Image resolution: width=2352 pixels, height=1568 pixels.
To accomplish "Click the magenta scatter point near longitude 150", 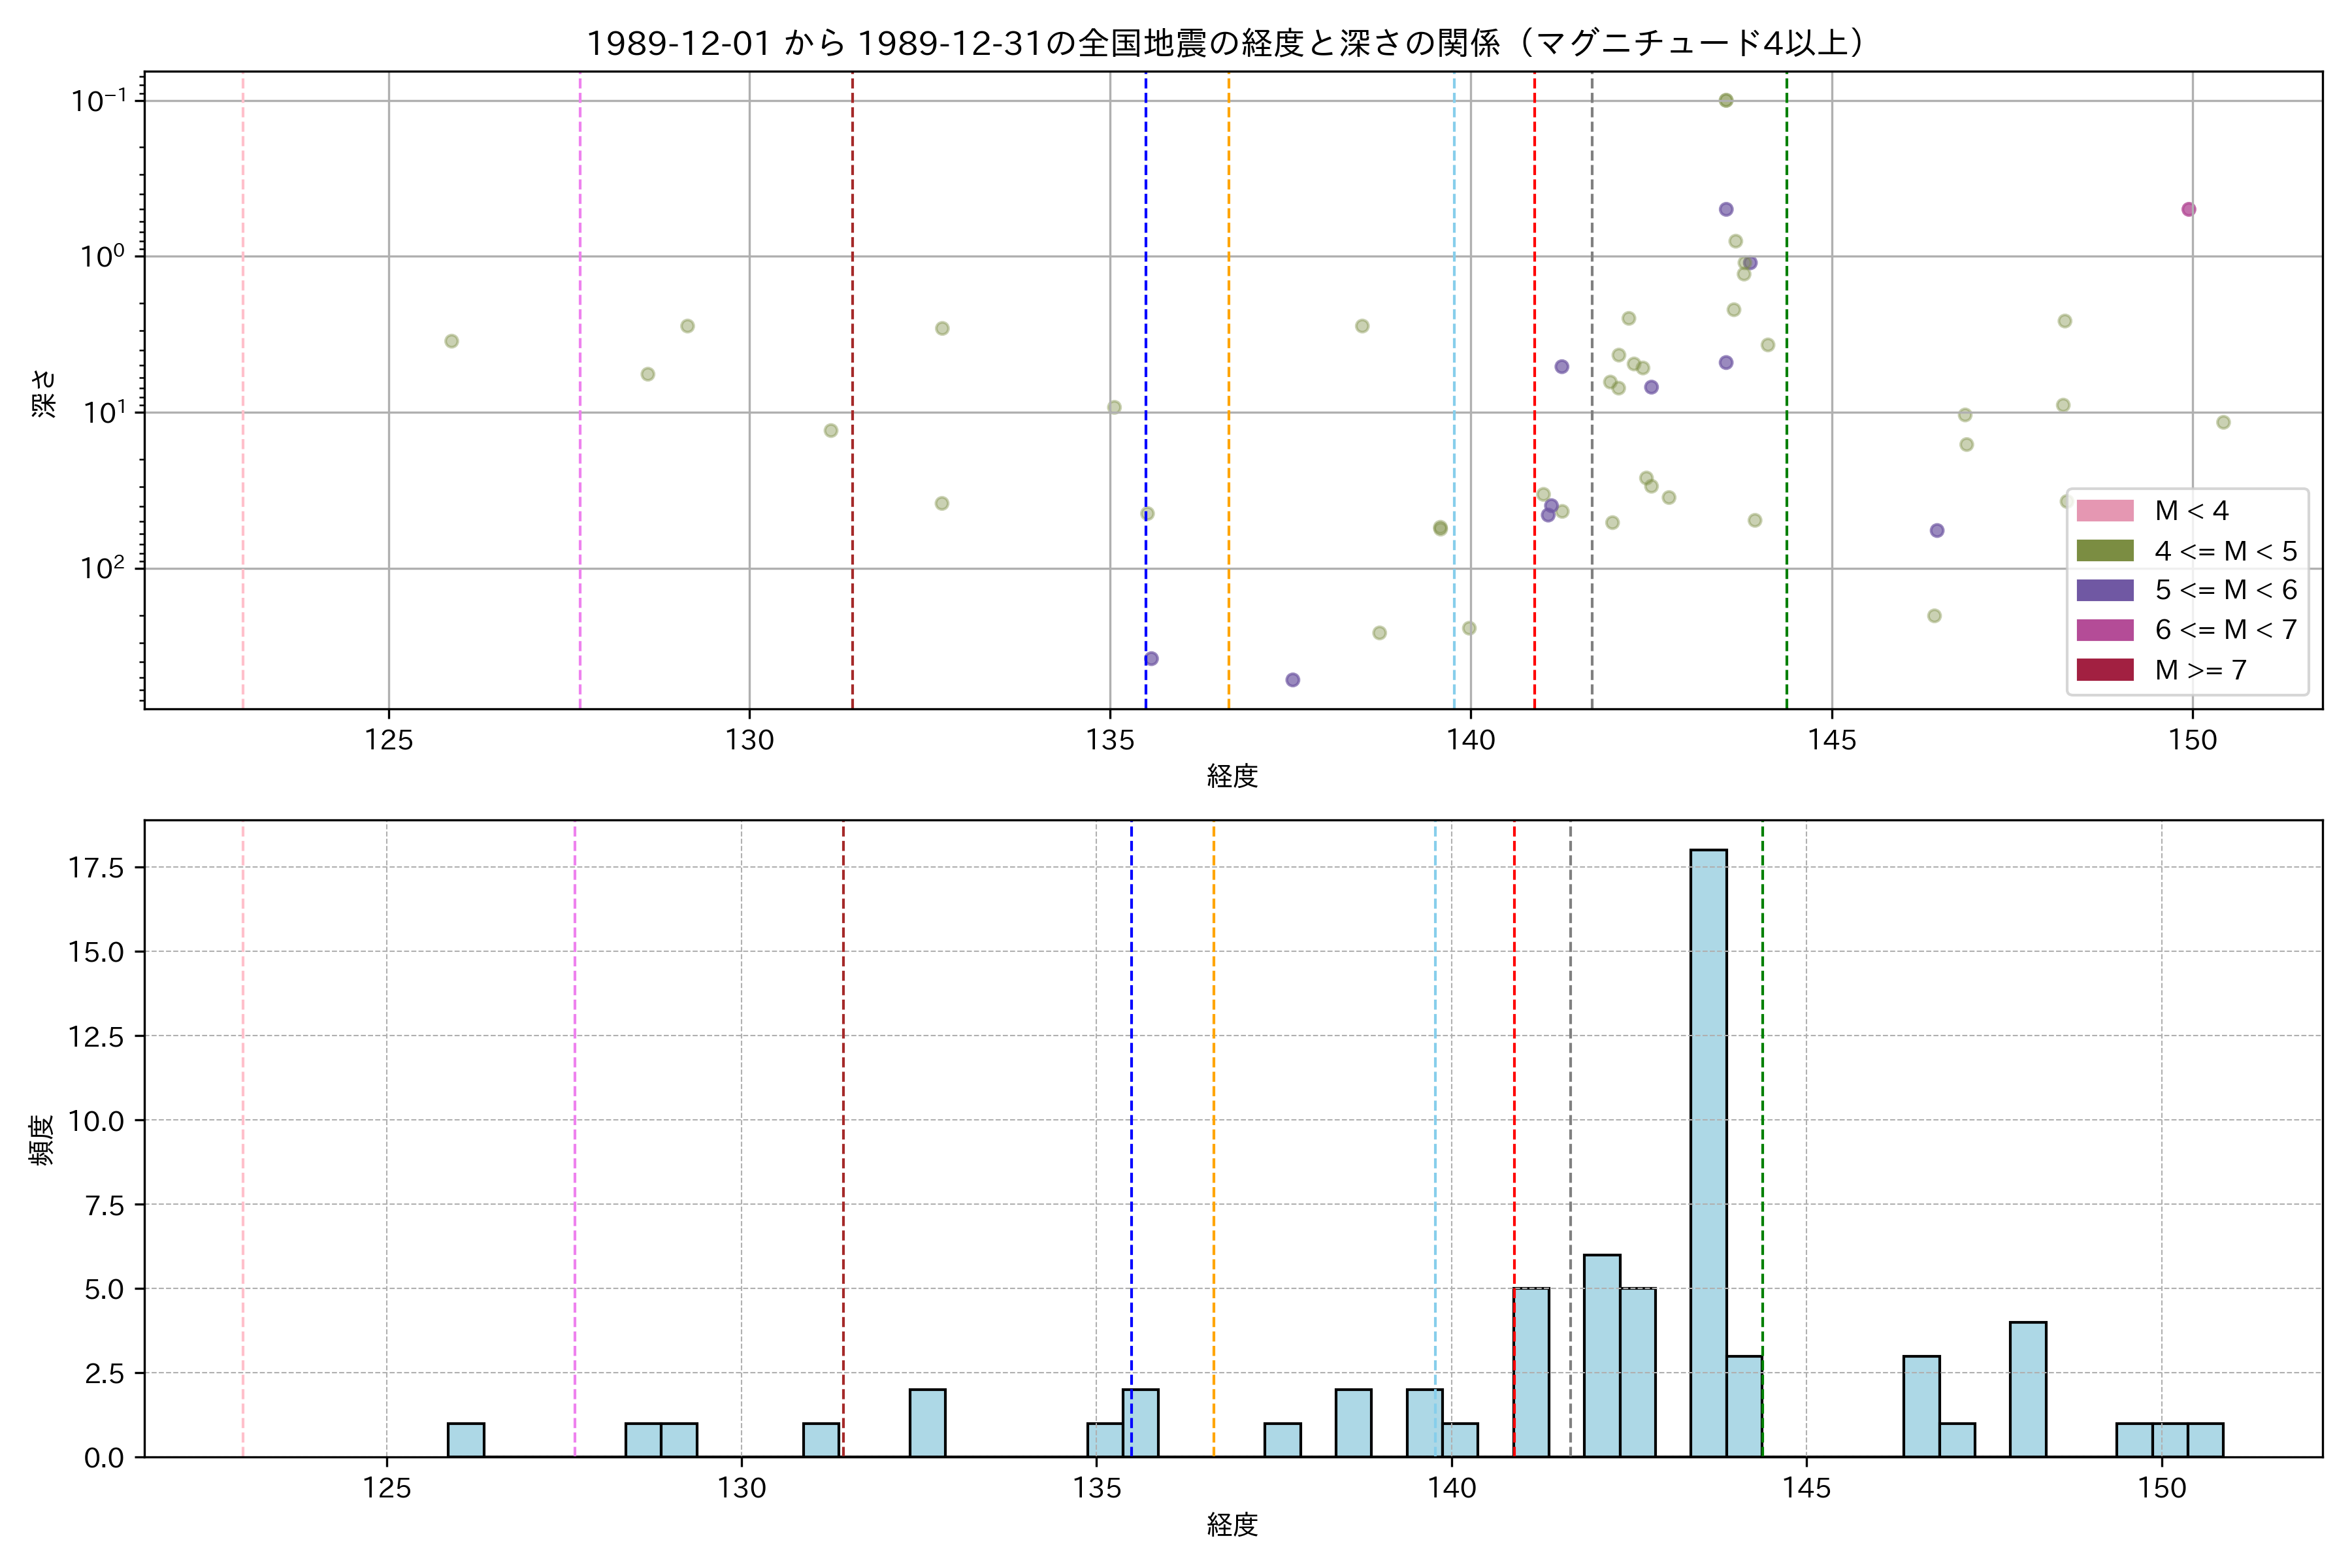I will click(x=2188, y=209).
